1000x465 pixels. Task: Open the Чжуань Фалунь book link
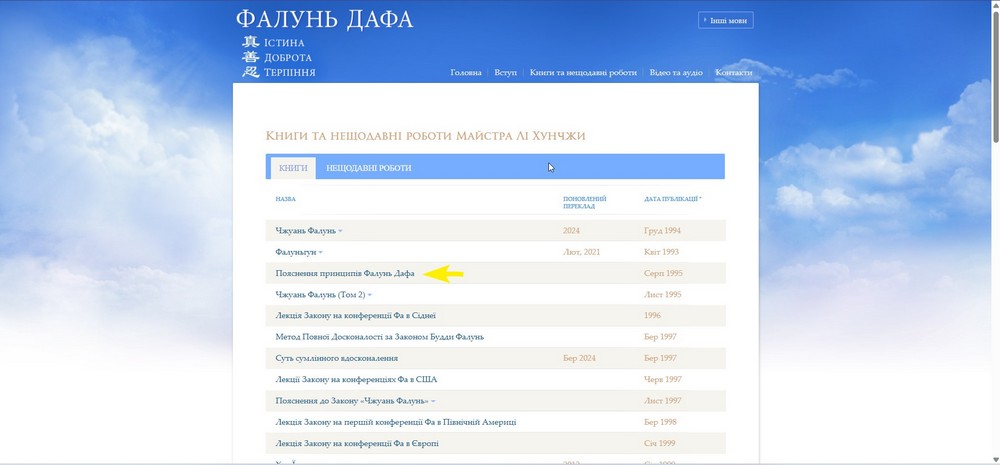(x=305, y=230)
